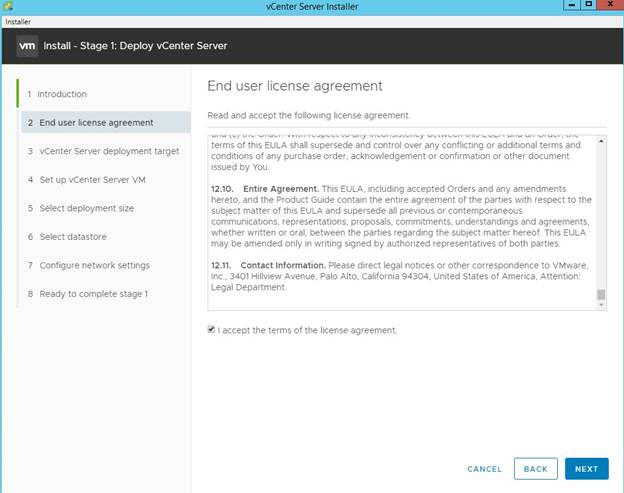Image resolution: width=624 pixels, height=493 pixels.
Task: Click the license scrollbar up arrow
Action: pos(601,141)
